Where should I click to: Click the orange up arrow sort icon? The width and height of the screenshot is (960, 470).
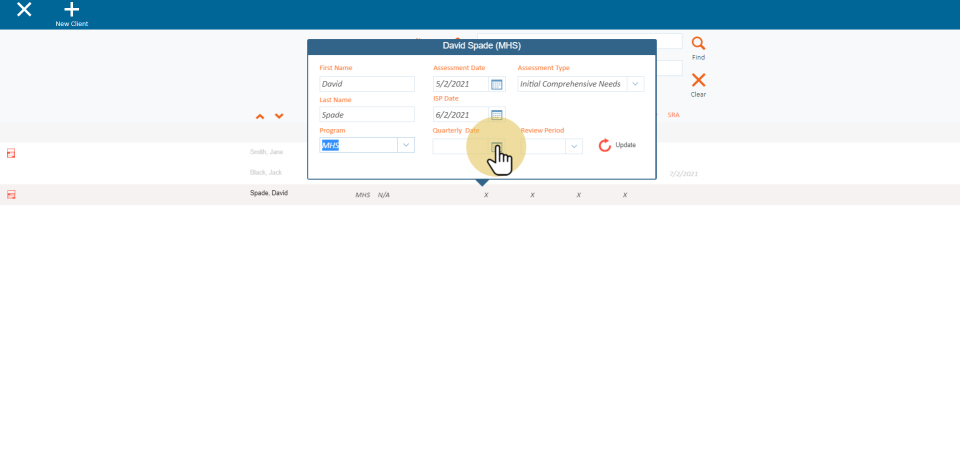[260, 117]
